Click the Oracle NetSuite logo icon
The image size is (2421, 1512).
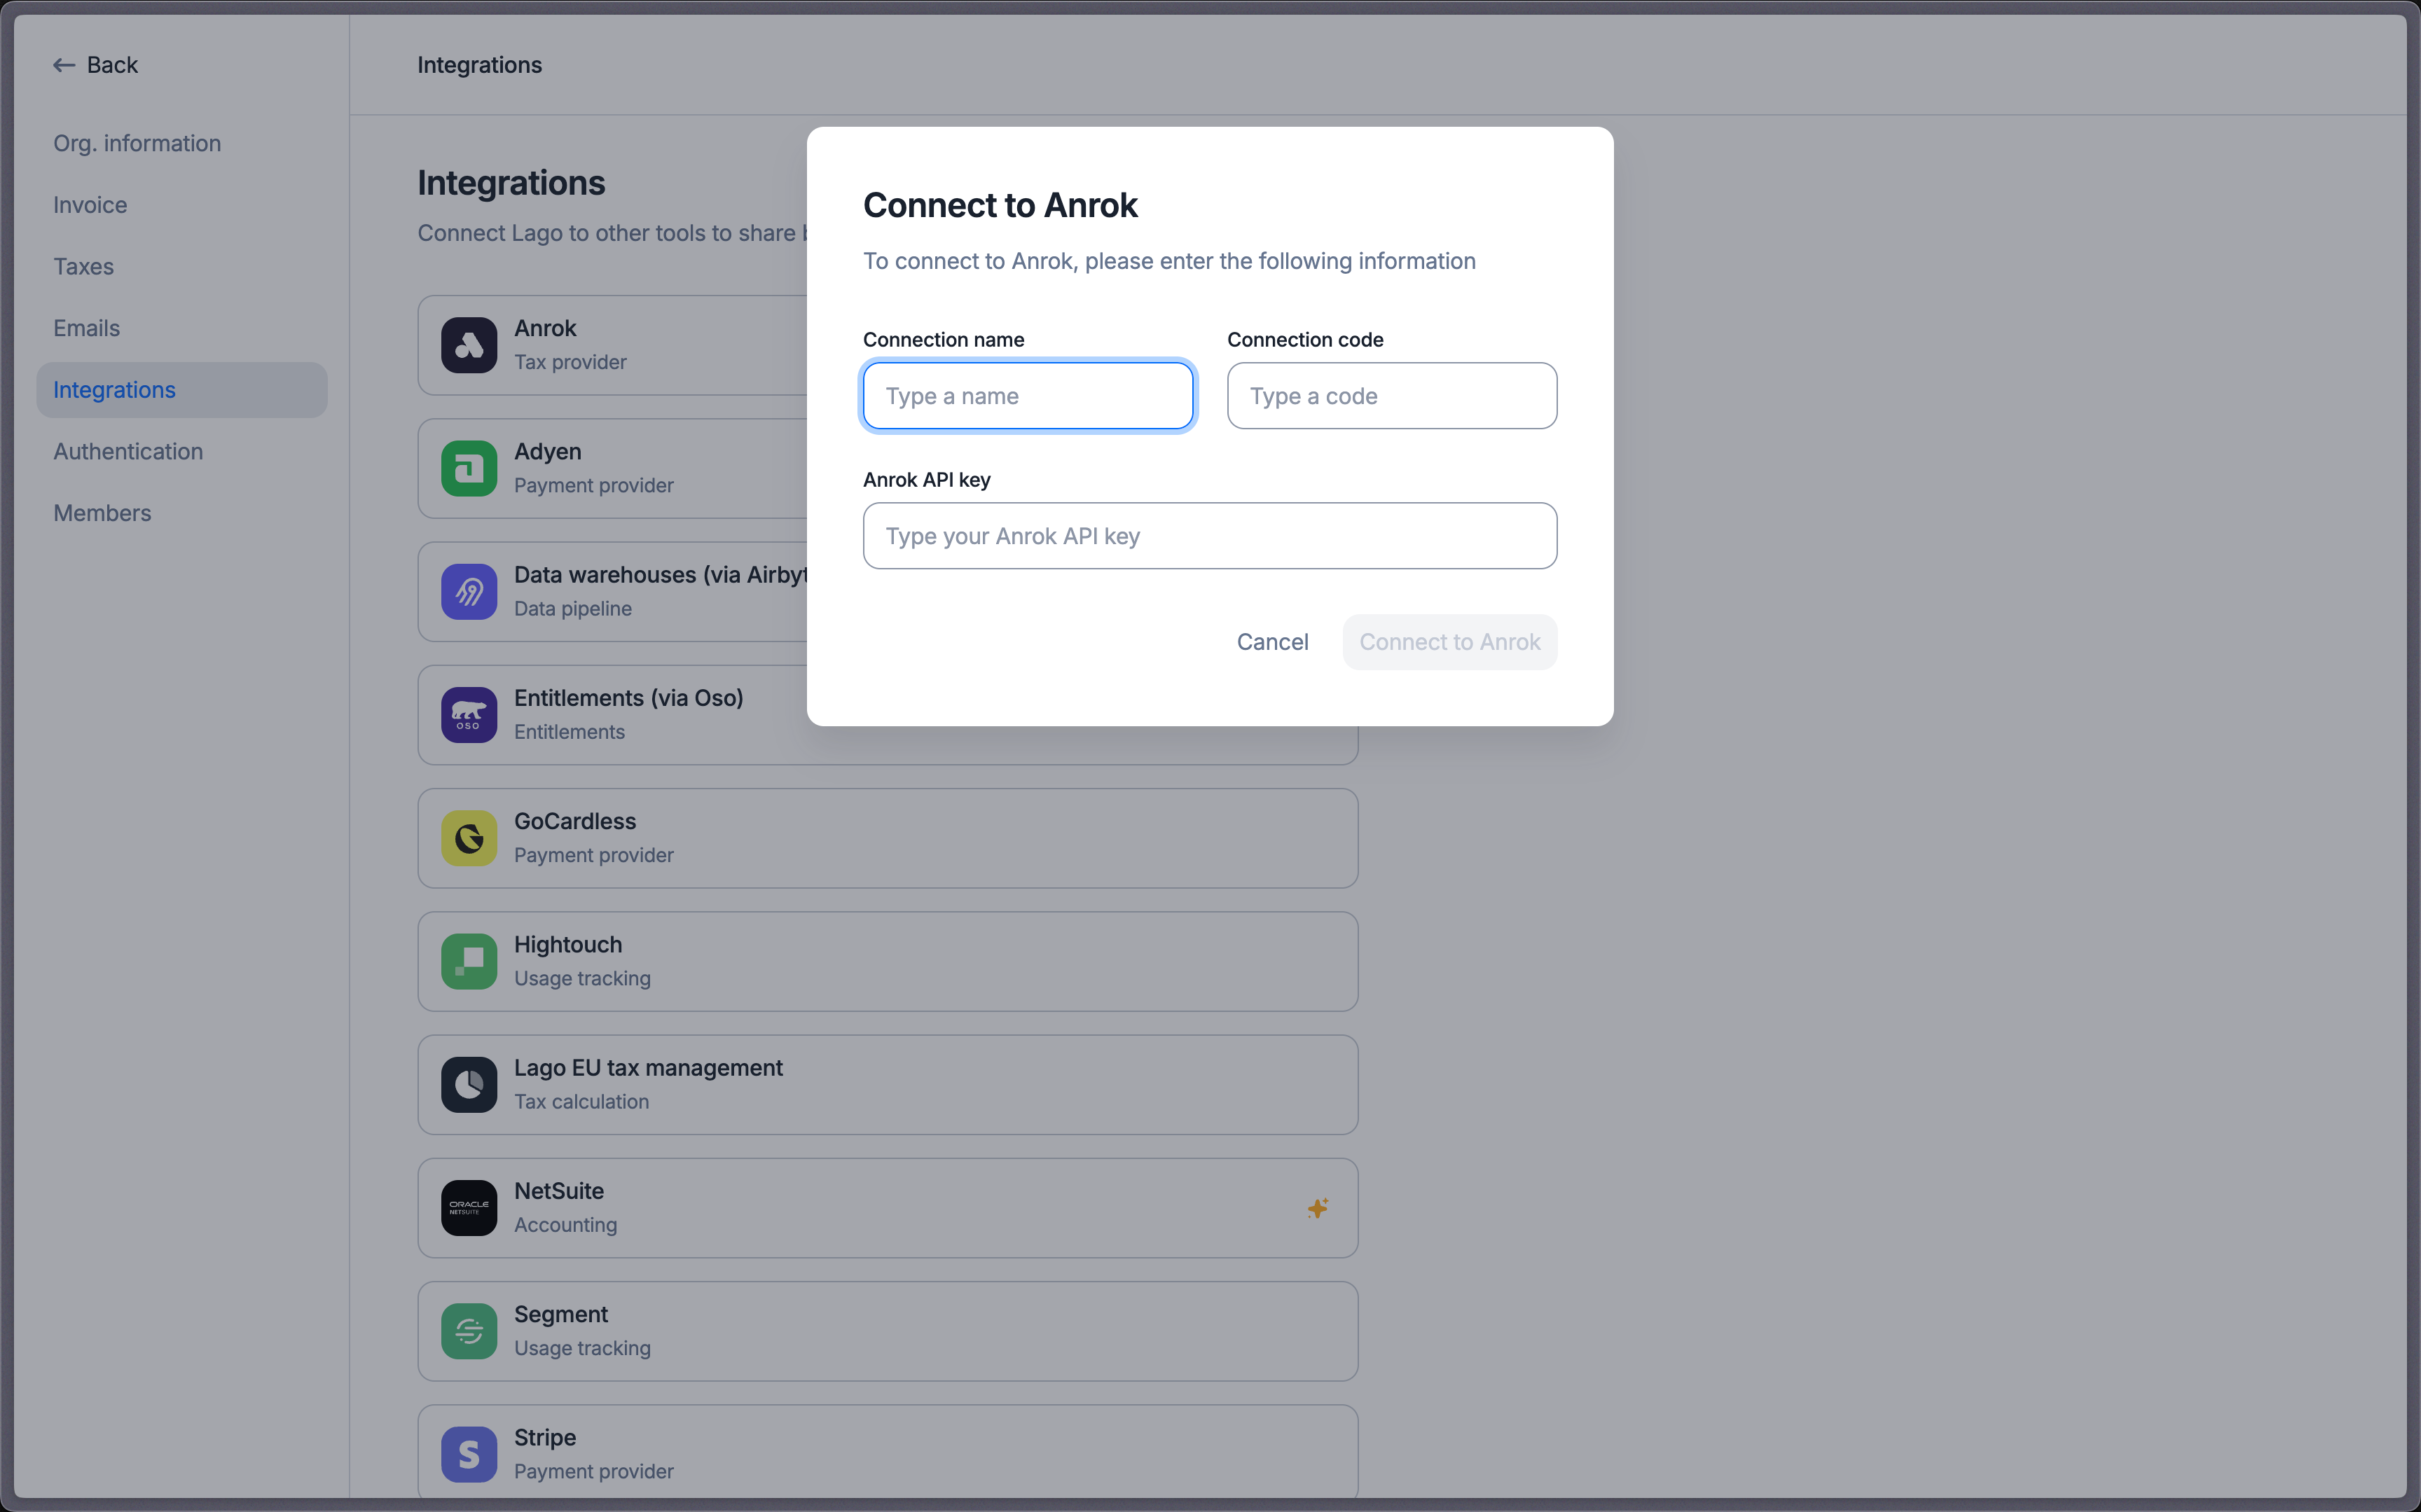[469, 1208]
